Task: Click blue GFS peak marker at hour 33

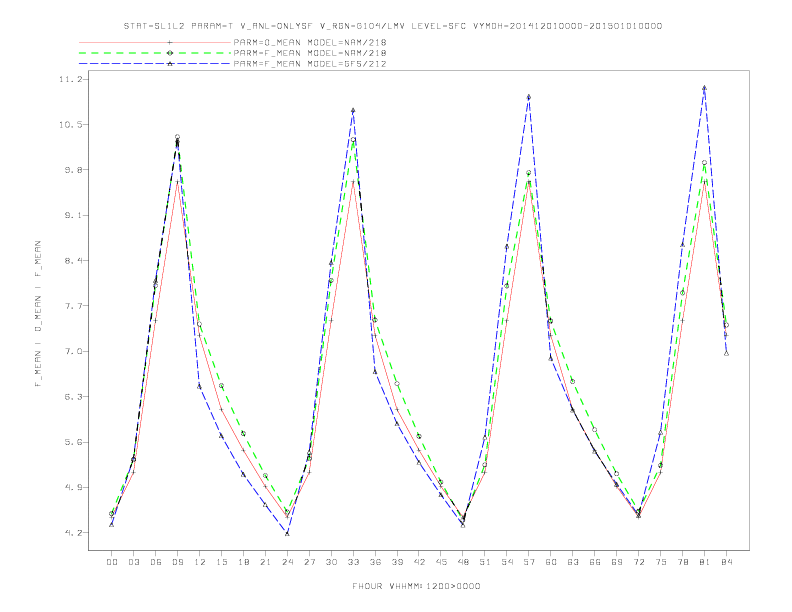Action: coord(353,110)
